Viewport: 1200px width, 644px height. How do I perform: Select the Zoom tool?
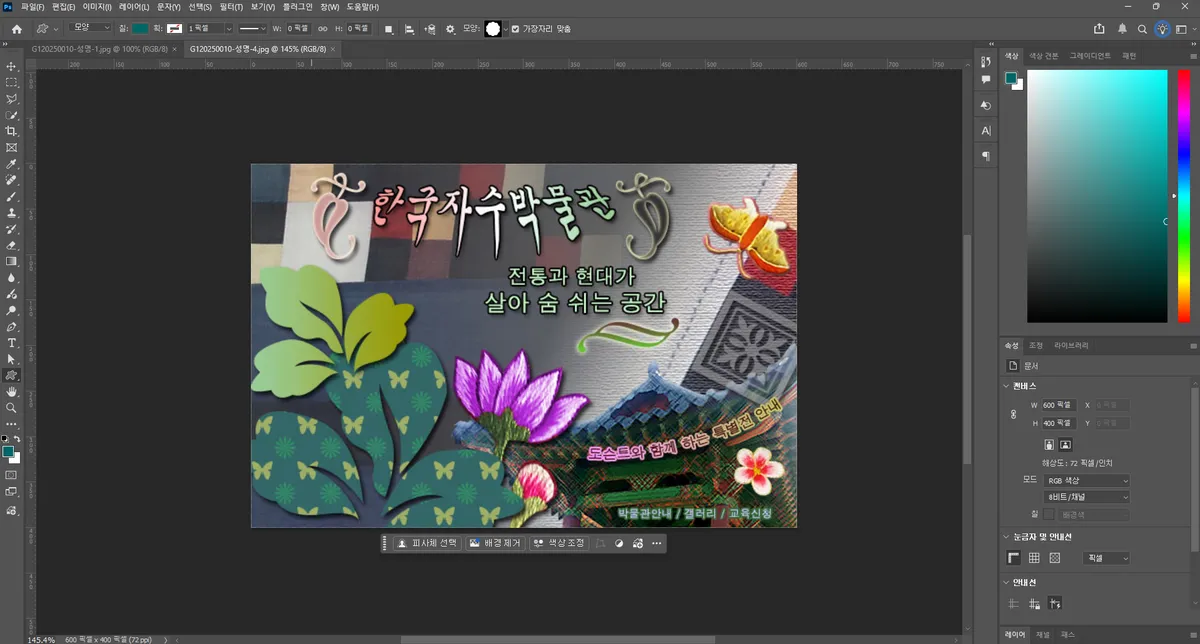coord(12,408)
